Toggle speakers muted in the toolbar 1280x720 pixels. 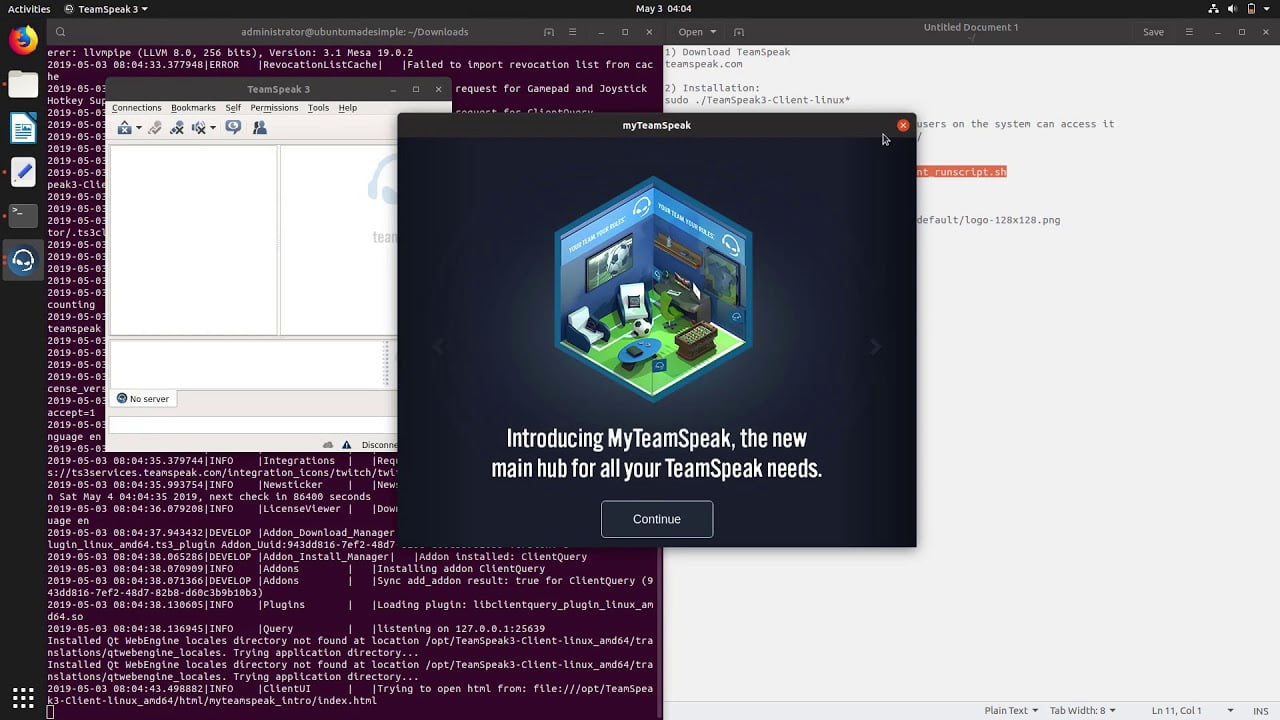click(198, 128)
